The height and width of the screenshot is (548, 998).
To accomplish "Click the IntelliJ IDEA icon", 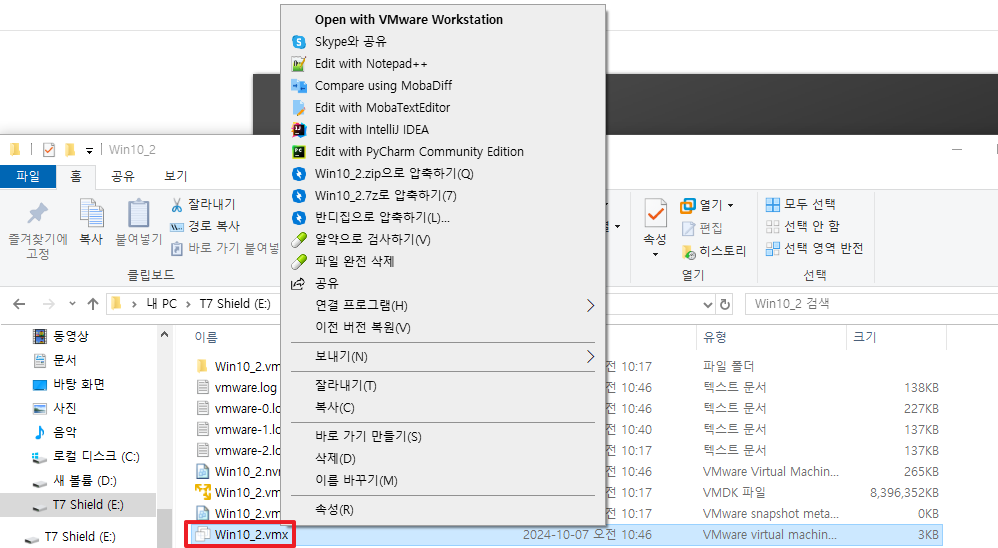I will pyautogui.click(x=299, y=130).
